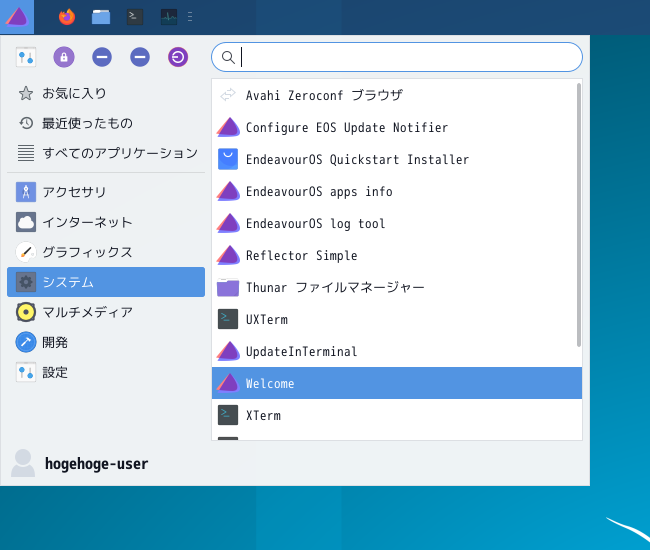Viewport: 650px width, 550px height.
Task: Select the 設定 category
Action: click(x=106, y=372)
